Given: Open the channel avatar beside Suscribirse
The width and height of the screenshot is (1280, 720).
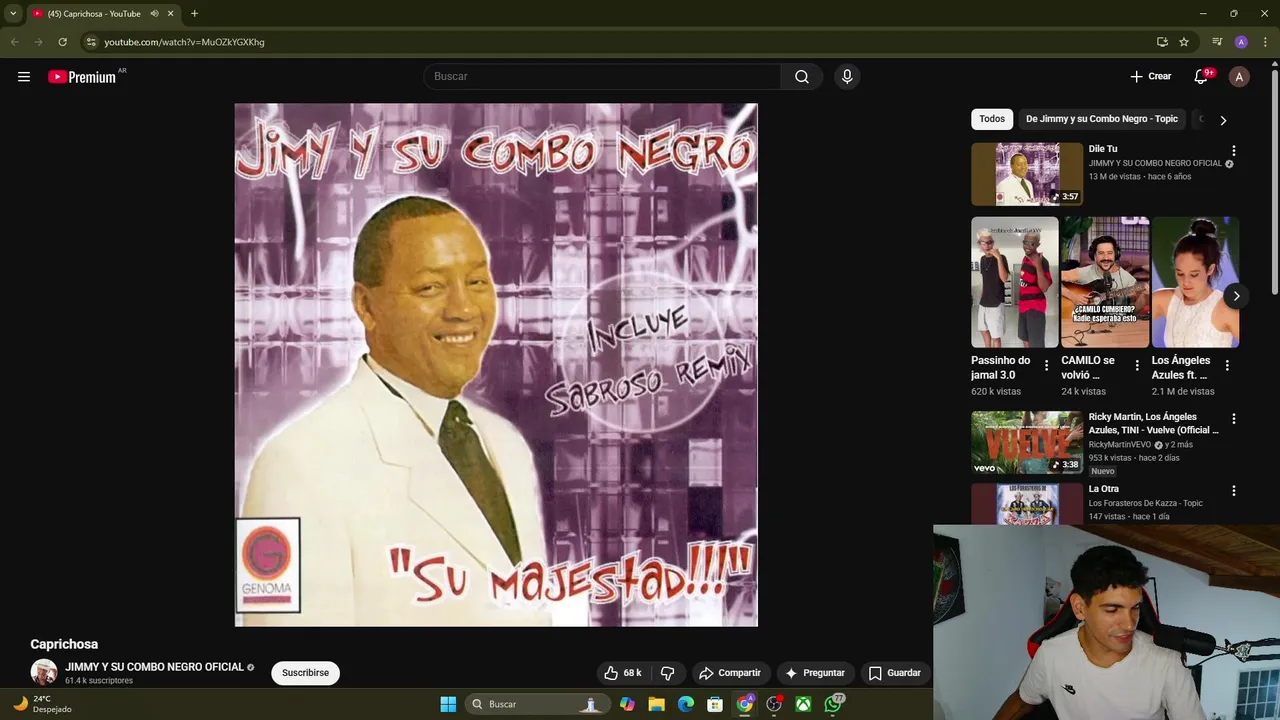Looking at the screenshot, I should pyautogui.click(x=44, y=673).
